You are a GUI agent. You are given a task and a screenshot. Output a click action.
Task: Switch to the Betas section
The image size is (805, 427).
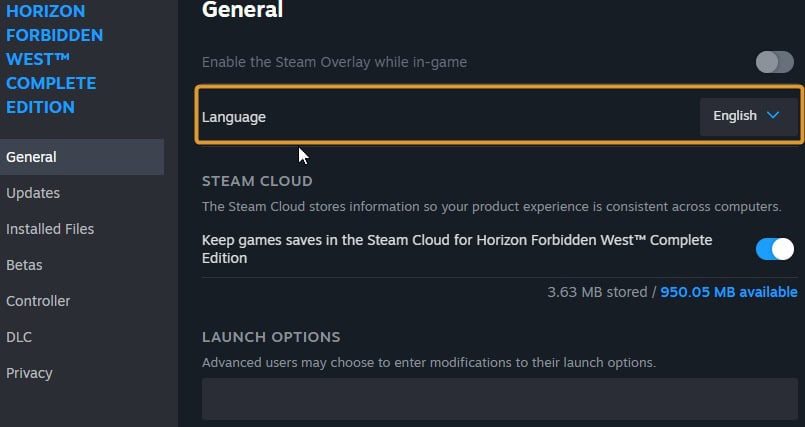(24, 265)
